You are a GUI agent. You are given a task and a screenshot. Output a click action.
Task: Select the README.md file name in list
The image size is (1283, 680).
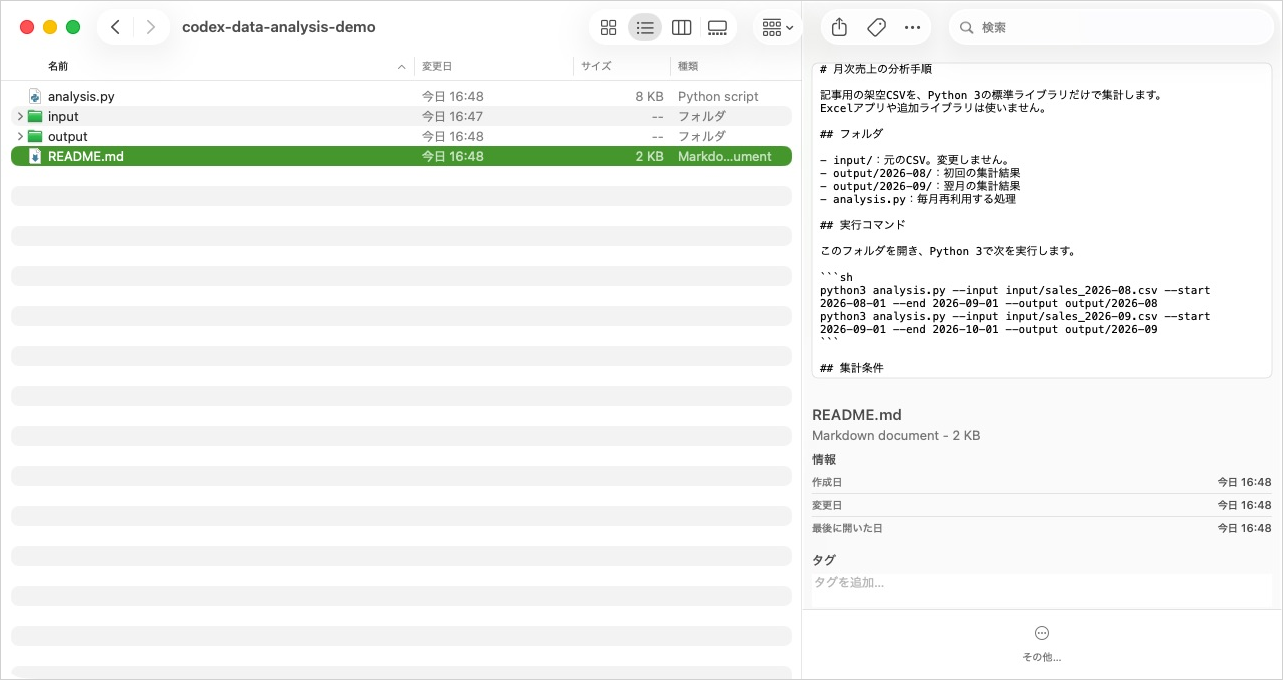click(x=86, y=157)
